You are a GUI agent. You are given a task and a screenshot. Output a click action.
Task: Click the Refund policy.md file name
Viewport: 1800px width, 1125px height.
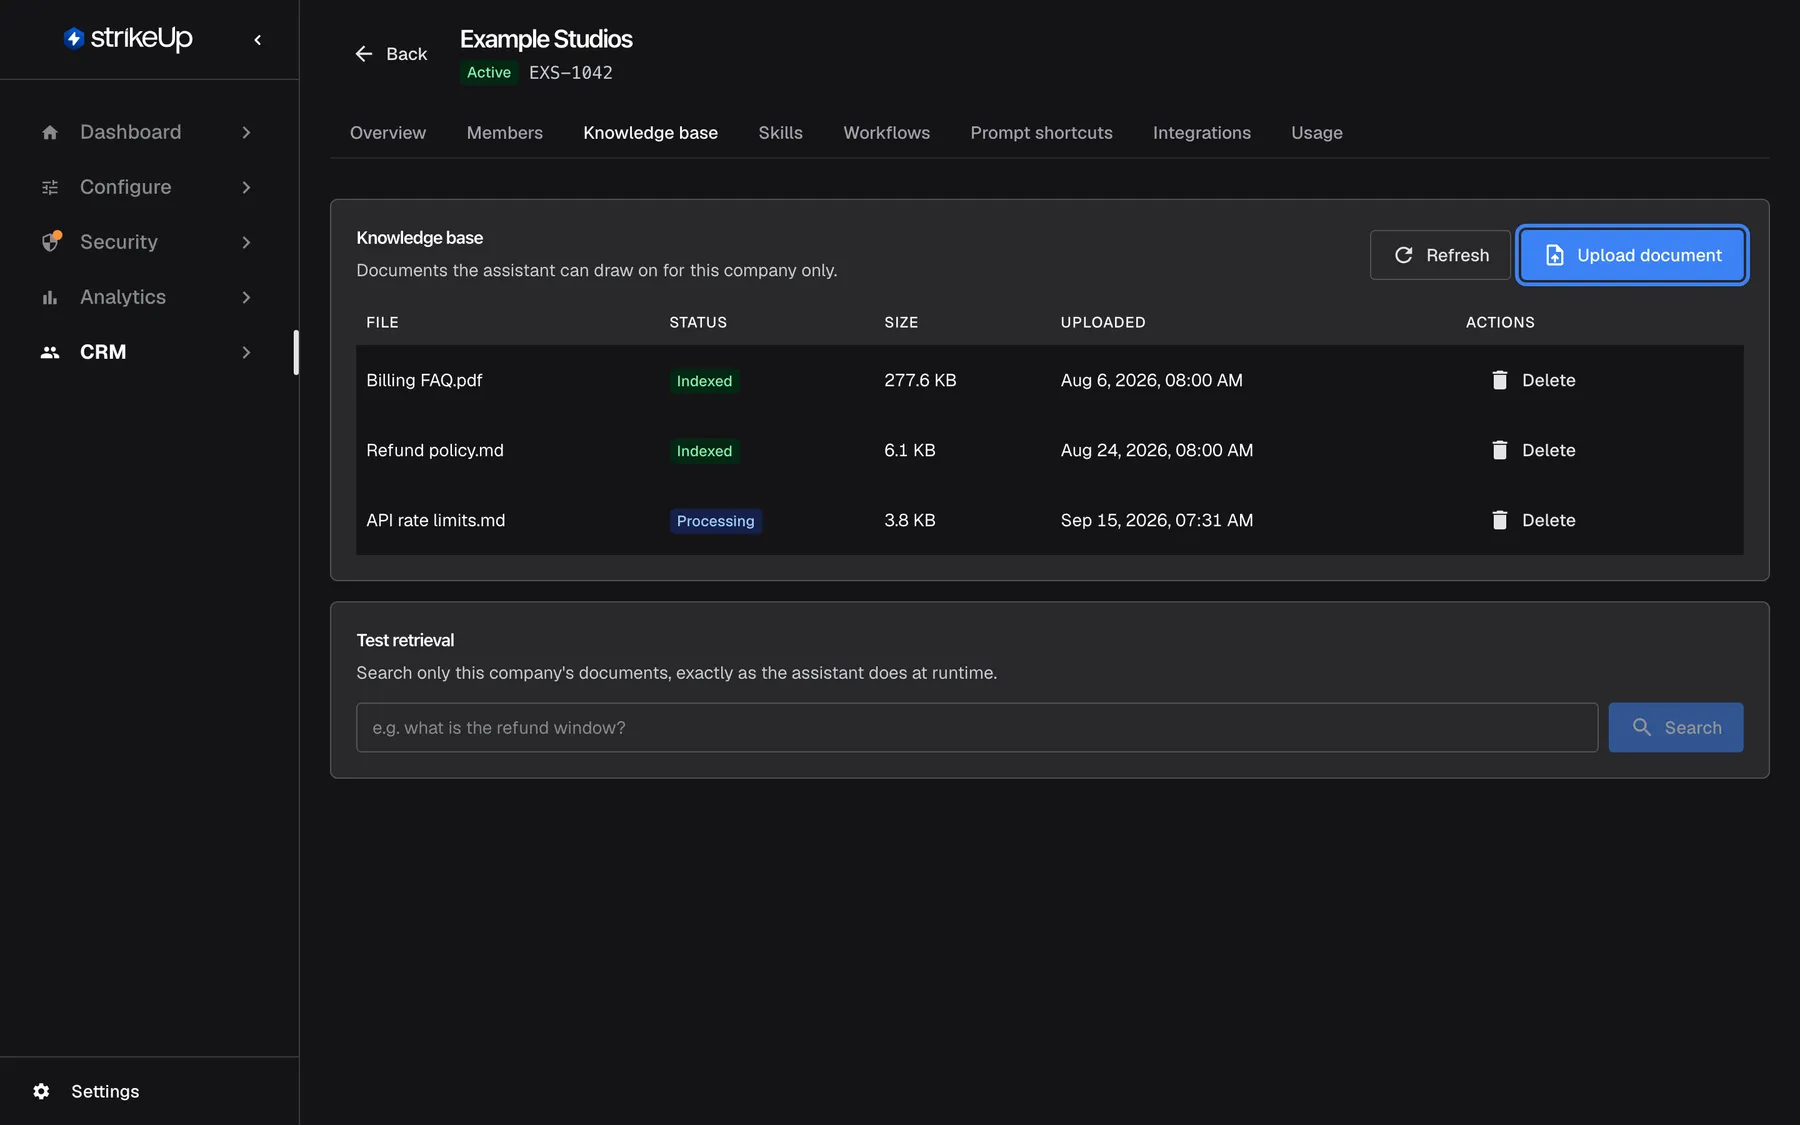pos(435,450)
